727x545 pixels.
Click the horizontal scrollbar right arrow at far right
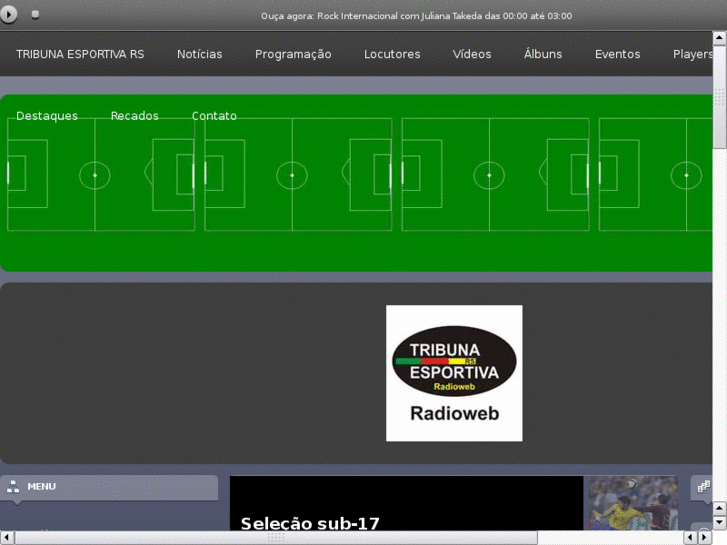[704, 538]
